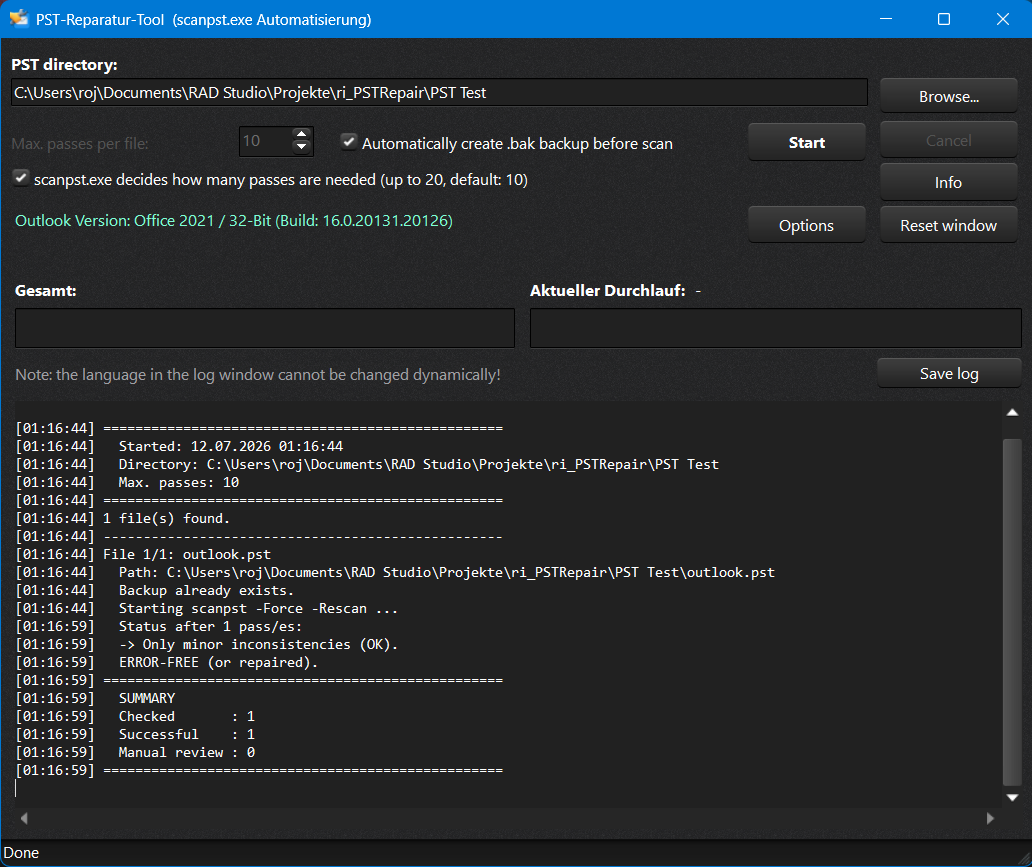The height and width of the screenshot is (867, 1032).
Task: Open the Info dialog
Action: point(948,182)
